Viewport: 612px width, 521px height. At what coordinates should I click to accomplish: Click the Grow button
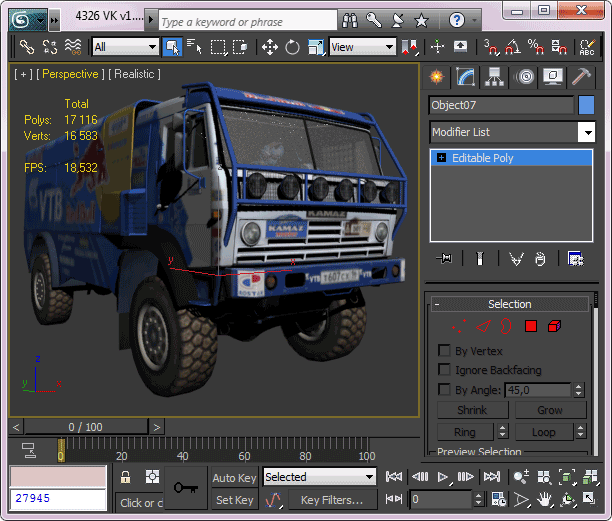click(x=550, y=410)
